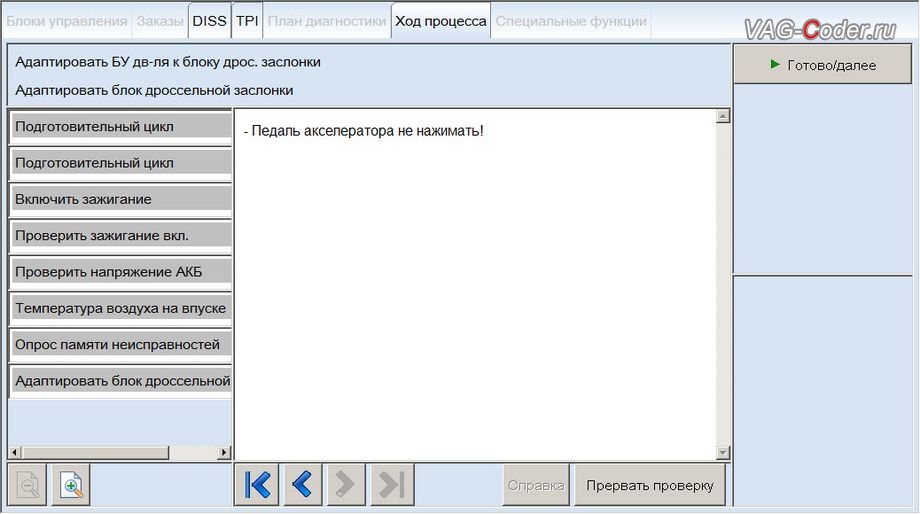Select the Включить зажигание step
This screenshot has height=514, width=920.
click(x=121, y=199)
